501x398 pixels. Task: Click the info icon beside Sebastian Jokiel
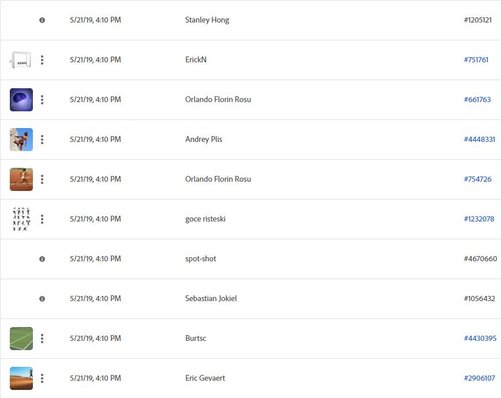click(x=42, y=299)
